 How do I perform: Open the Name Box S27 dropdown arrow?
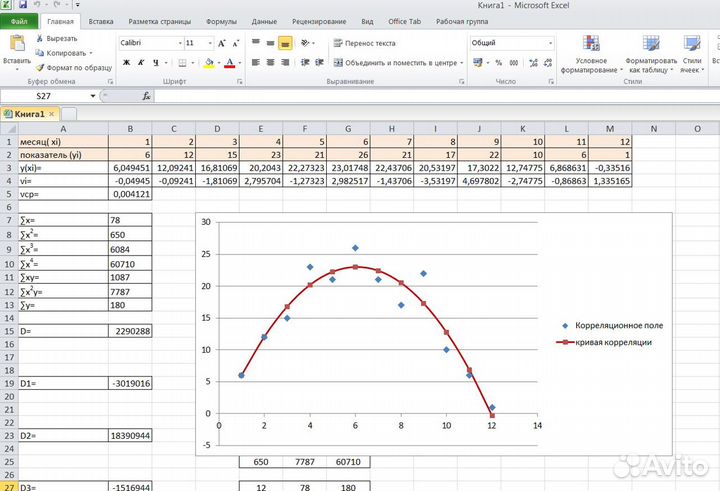click(93, 96)
